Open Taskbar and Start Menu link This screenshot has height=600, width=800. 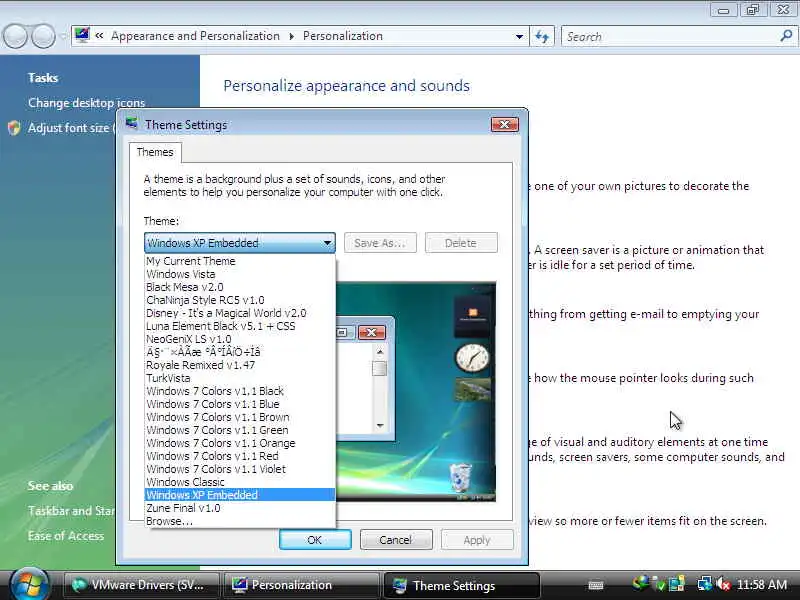click(x=71, y=511)
